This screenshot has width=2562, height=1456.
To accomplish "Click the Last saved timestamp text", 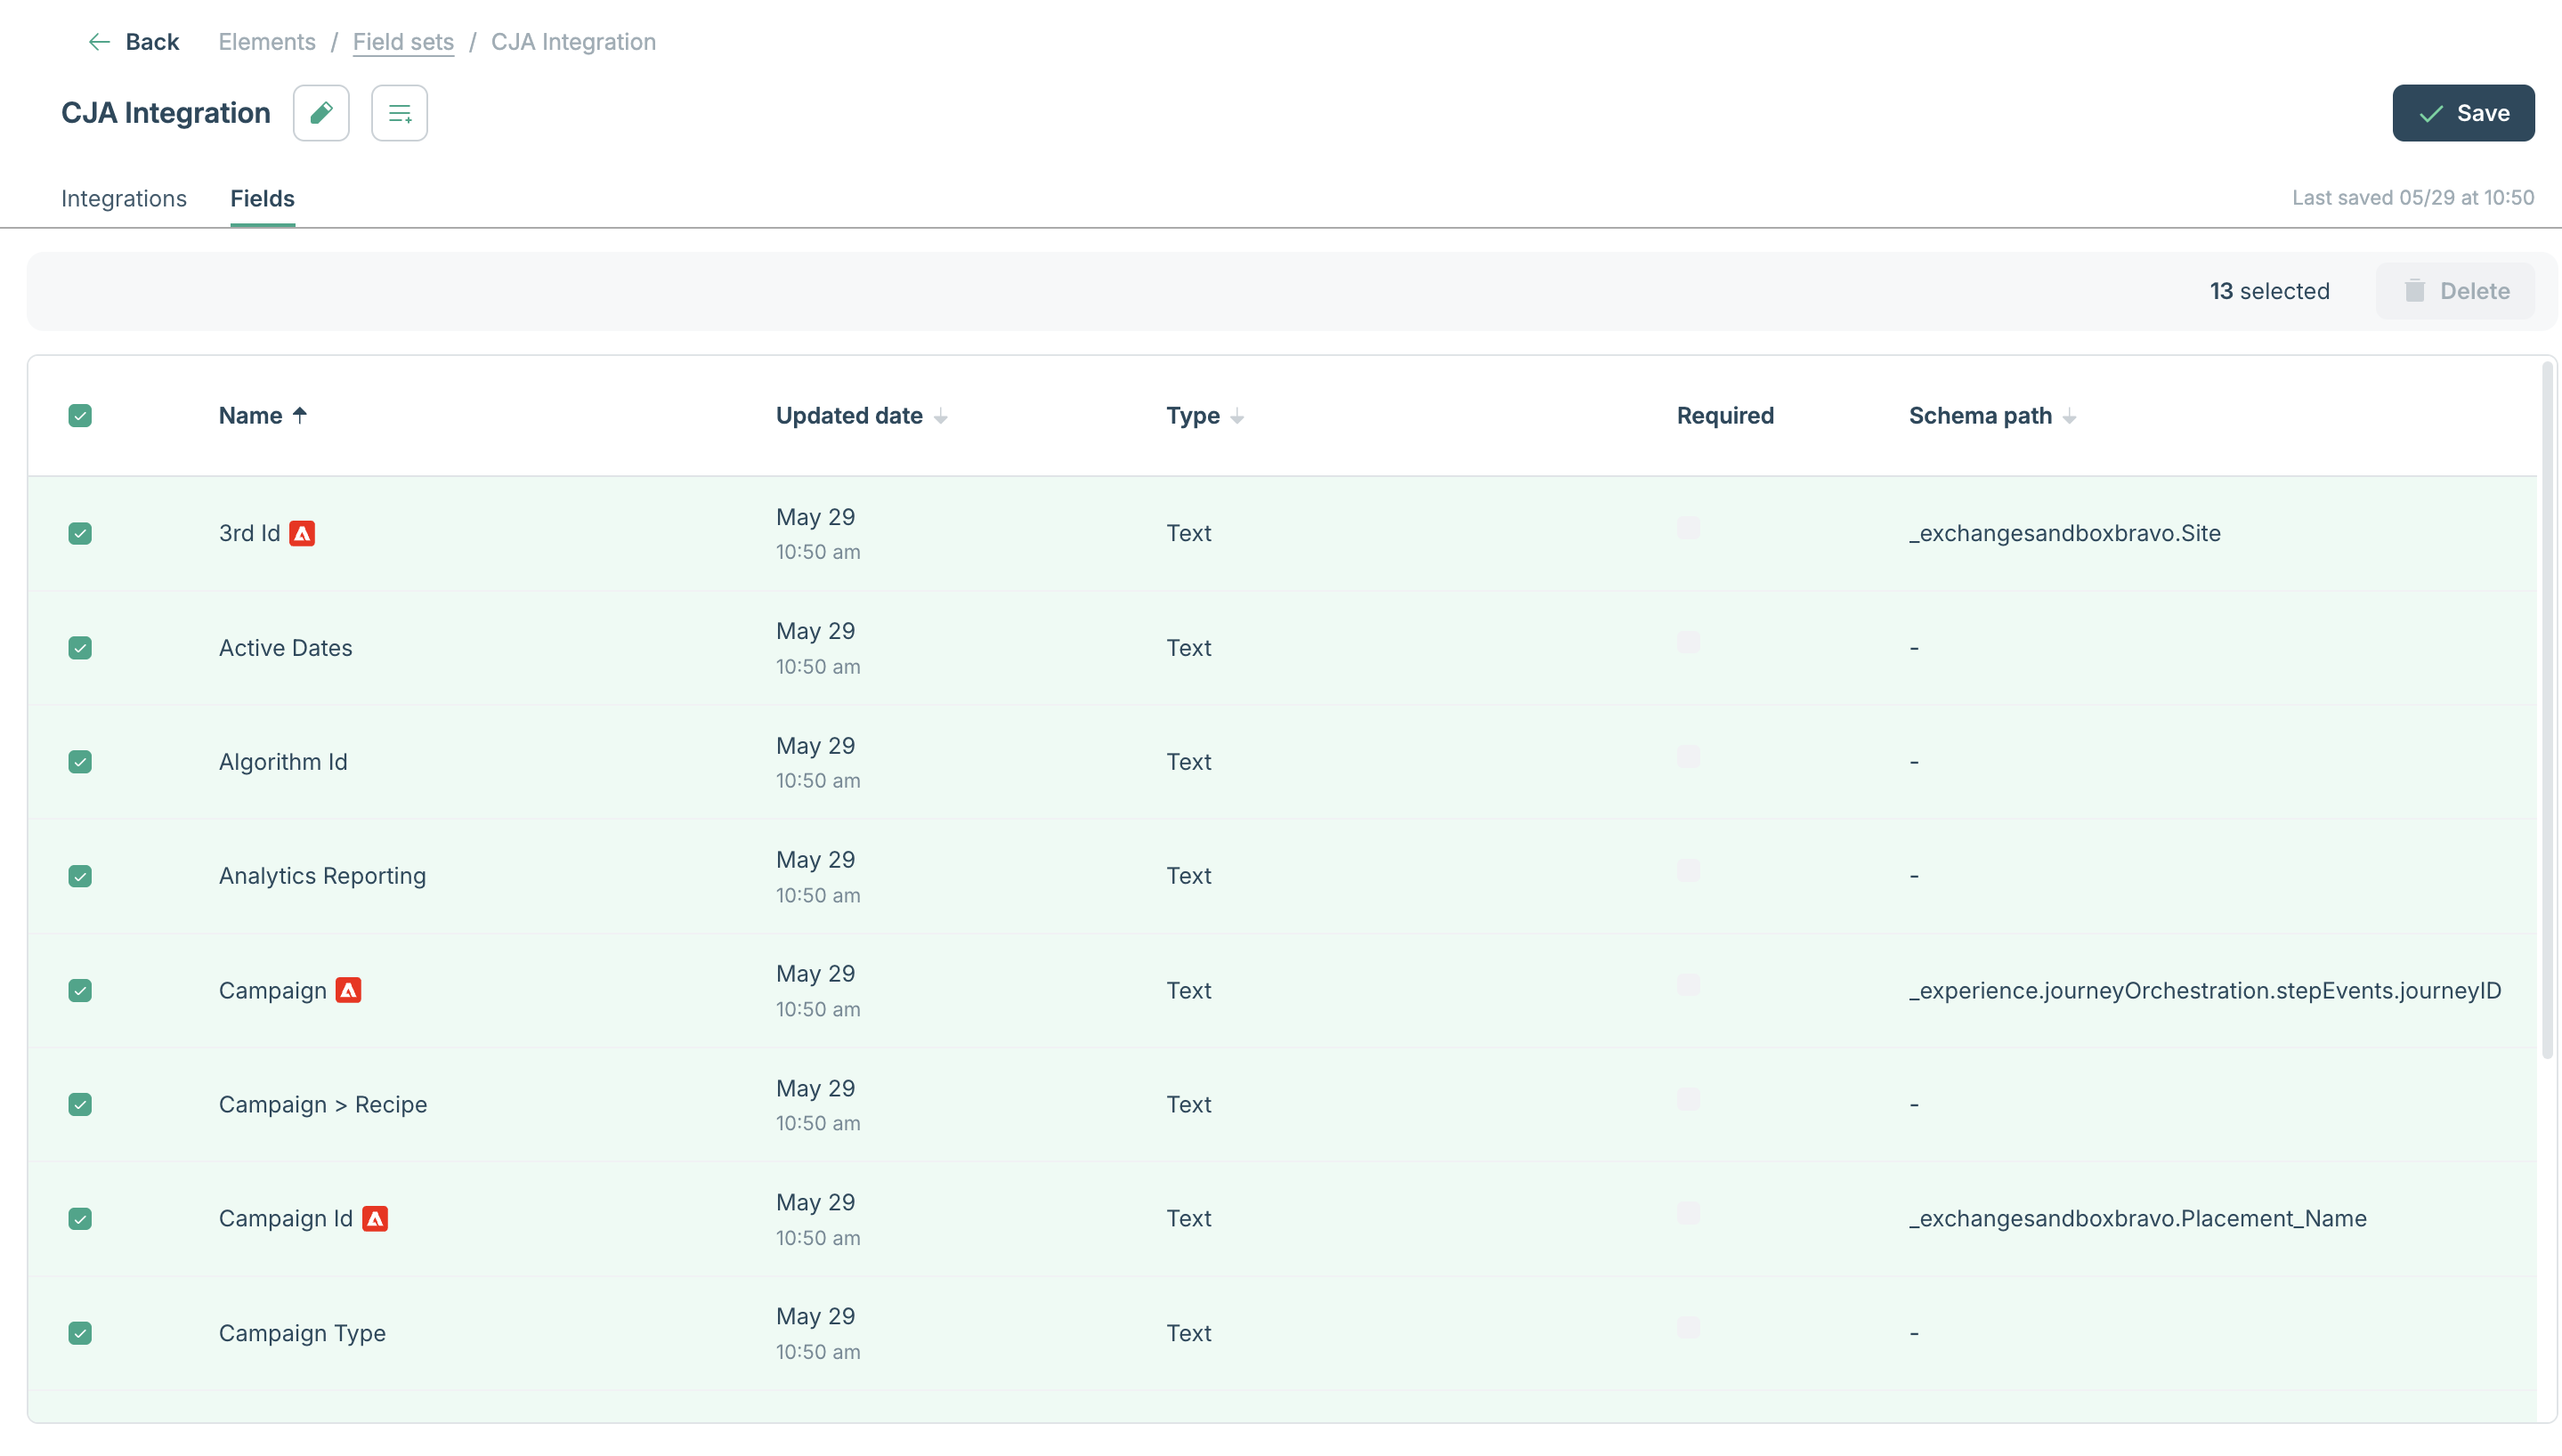I will pyautogui.click(x=2413, y=198).
